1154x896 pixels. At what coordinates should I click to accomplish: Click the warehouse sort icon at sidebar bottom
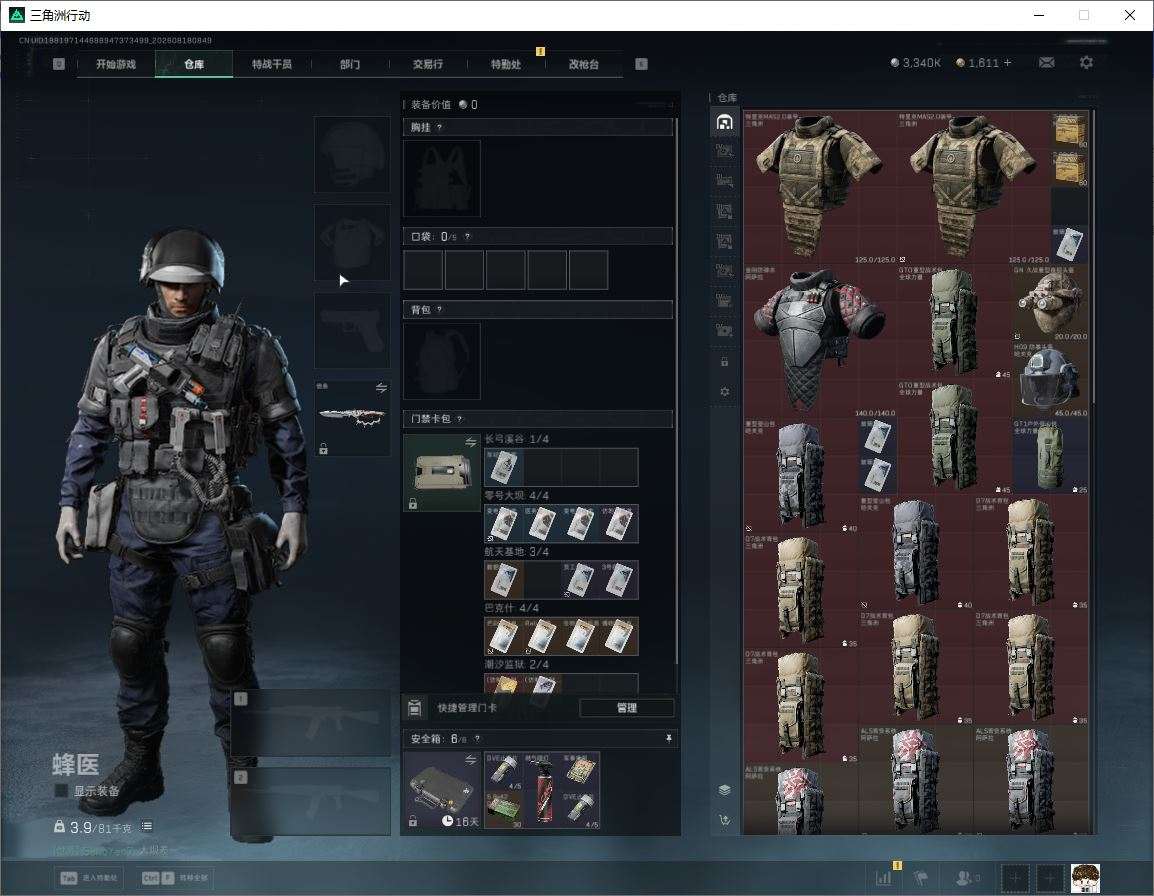[724, 819]
